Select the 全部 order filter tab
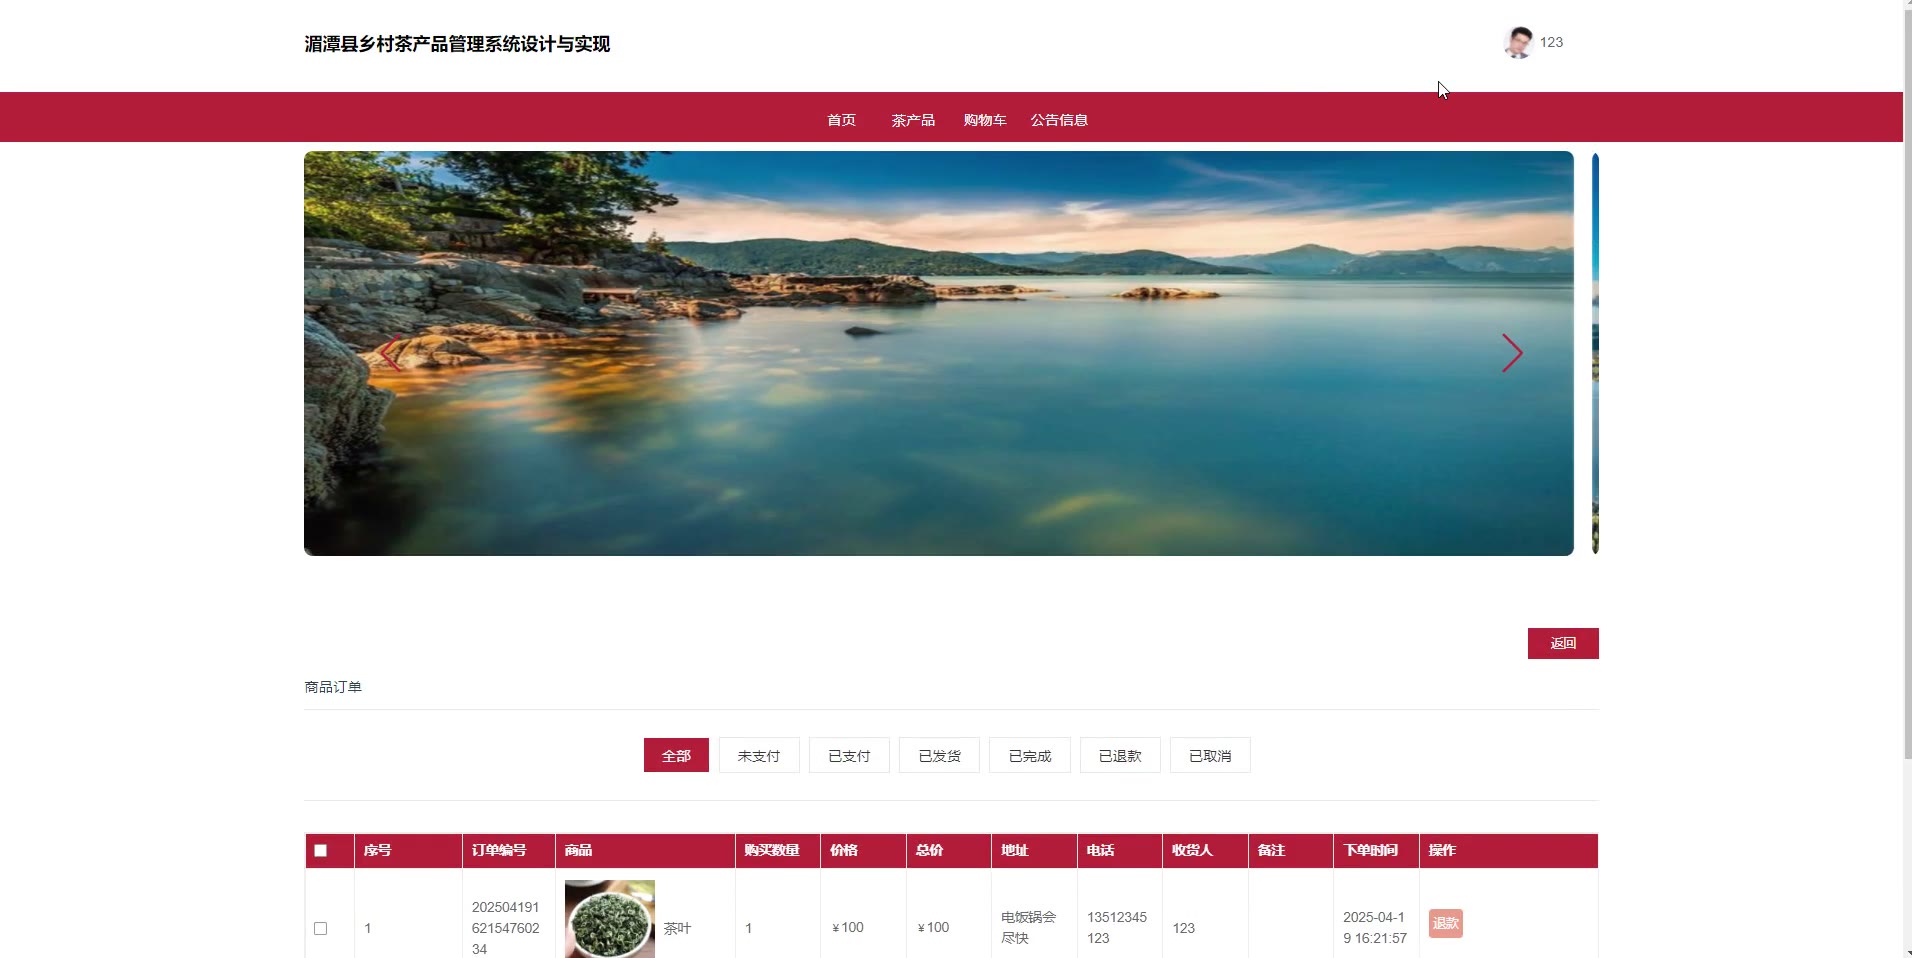The image size is (1912, 958). pyautogui.click(x=676, y=755)
